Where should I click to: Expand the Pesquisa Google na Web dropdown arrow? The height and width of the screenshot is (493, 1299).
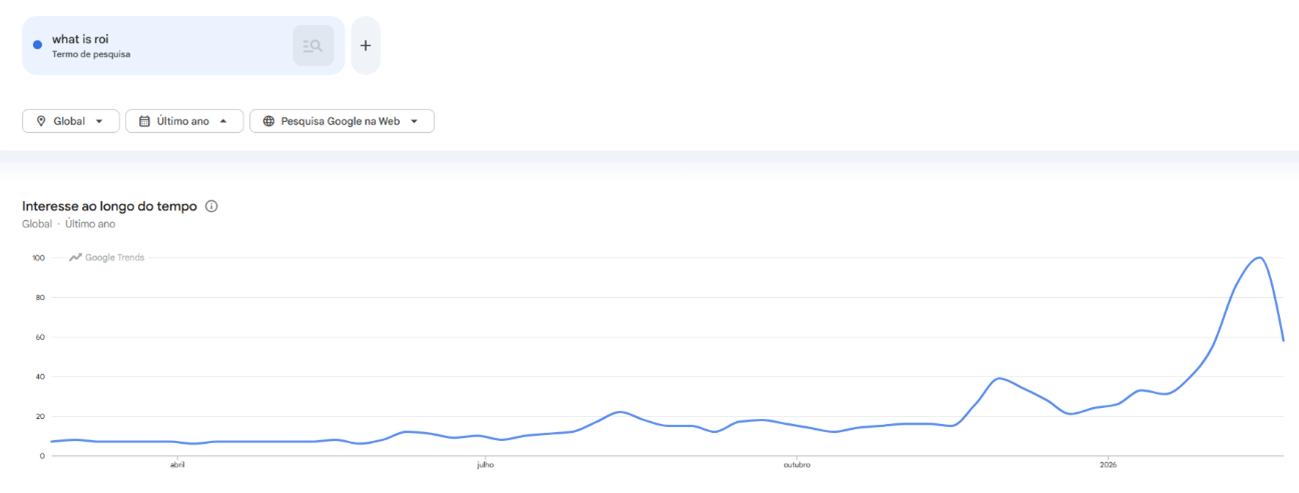coord(414,121)
